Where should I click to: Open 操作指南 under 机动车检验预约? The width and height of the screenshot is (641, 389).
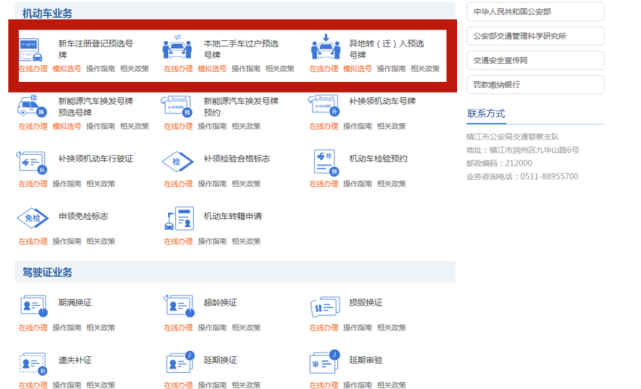357,184
